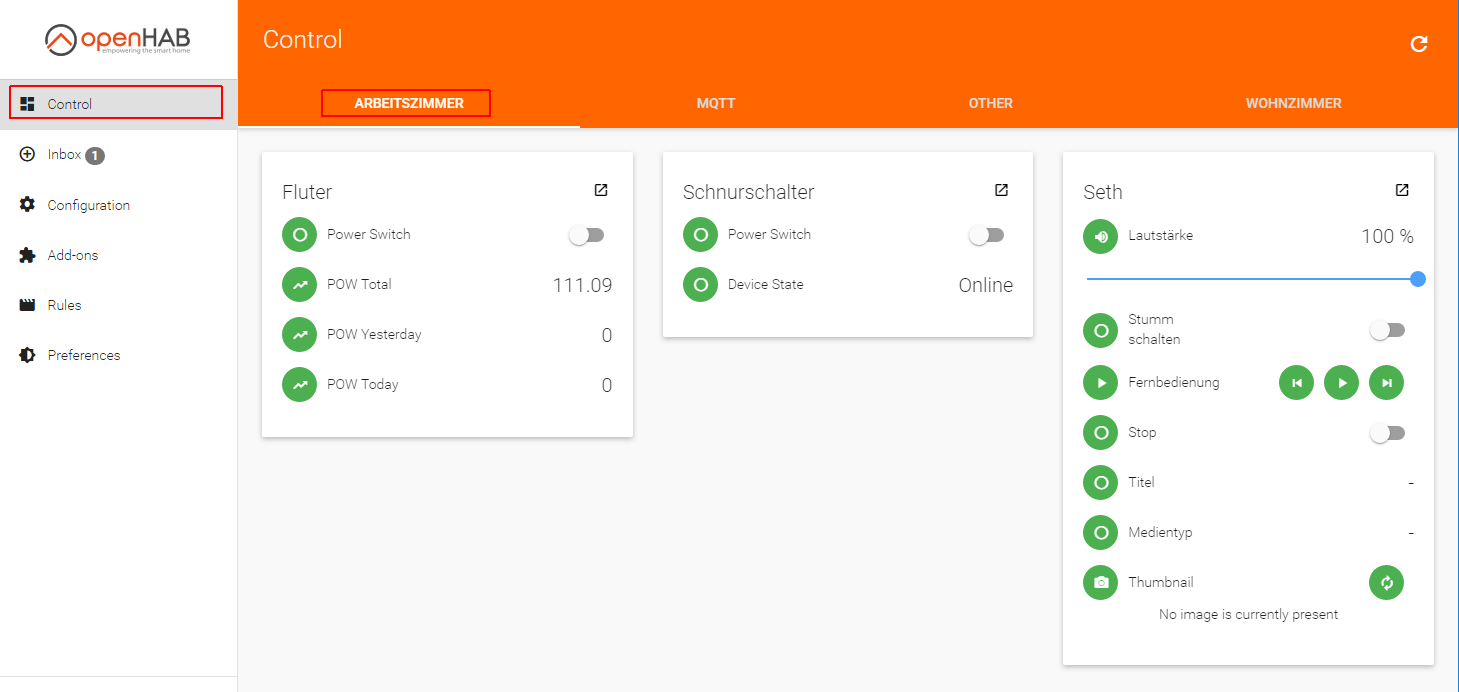Click the Inbox plus-circle sidebar icon

(x=27, y=154)
